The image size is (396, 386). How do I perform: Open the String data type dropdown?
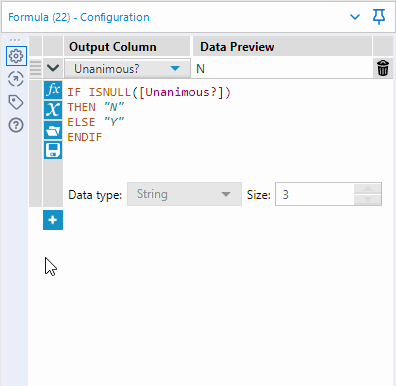click(x=184, y=194)
